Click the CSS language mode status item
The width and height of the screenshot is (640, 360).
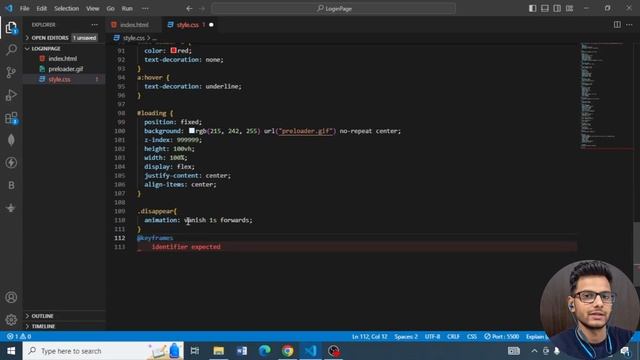tap(472, 337)
